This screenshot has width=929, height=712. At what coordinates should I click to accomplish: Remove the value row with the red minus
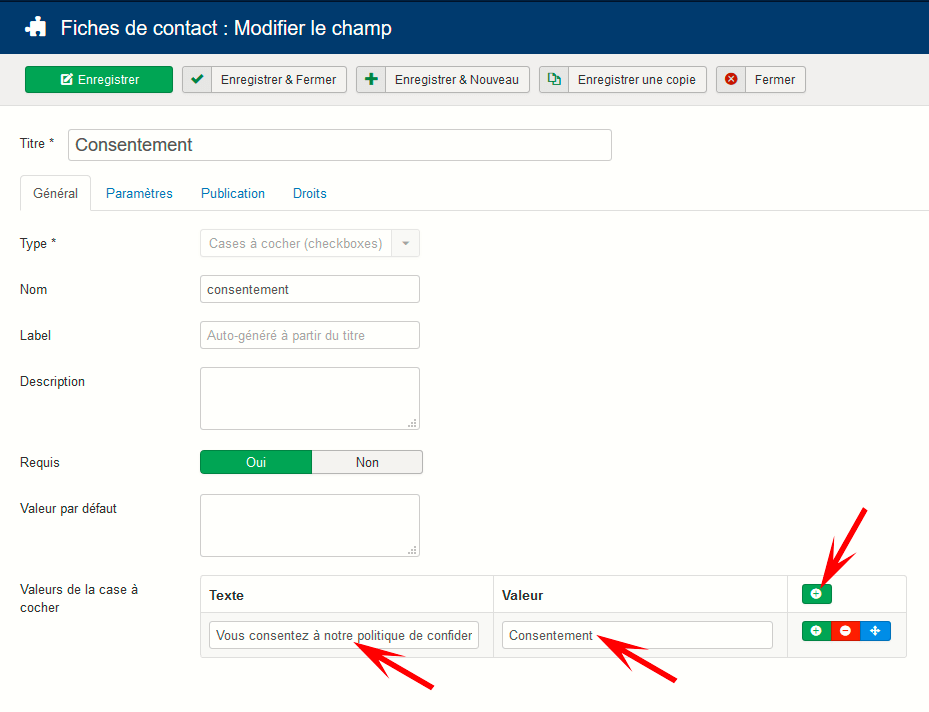[845, 631]
